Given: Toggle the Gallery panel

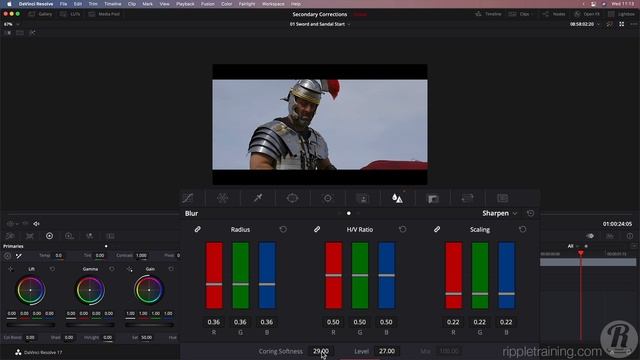Looking at the screenshot, I should pyautogui.click(x=40, y=14).
